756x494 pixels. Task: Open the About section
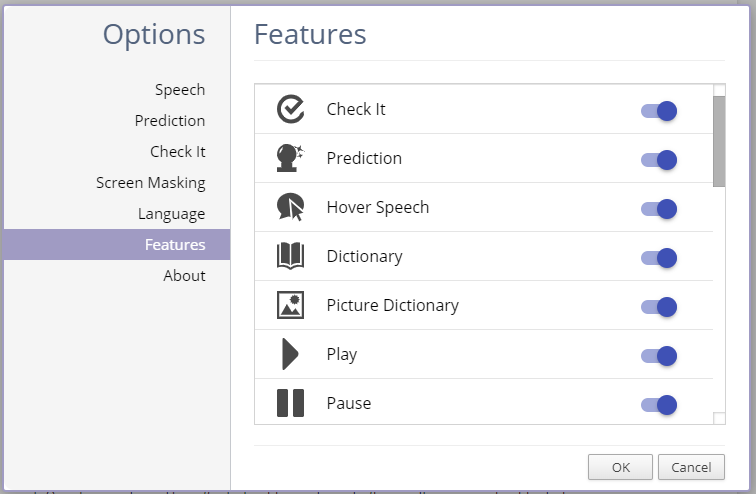tap(184, 276)
